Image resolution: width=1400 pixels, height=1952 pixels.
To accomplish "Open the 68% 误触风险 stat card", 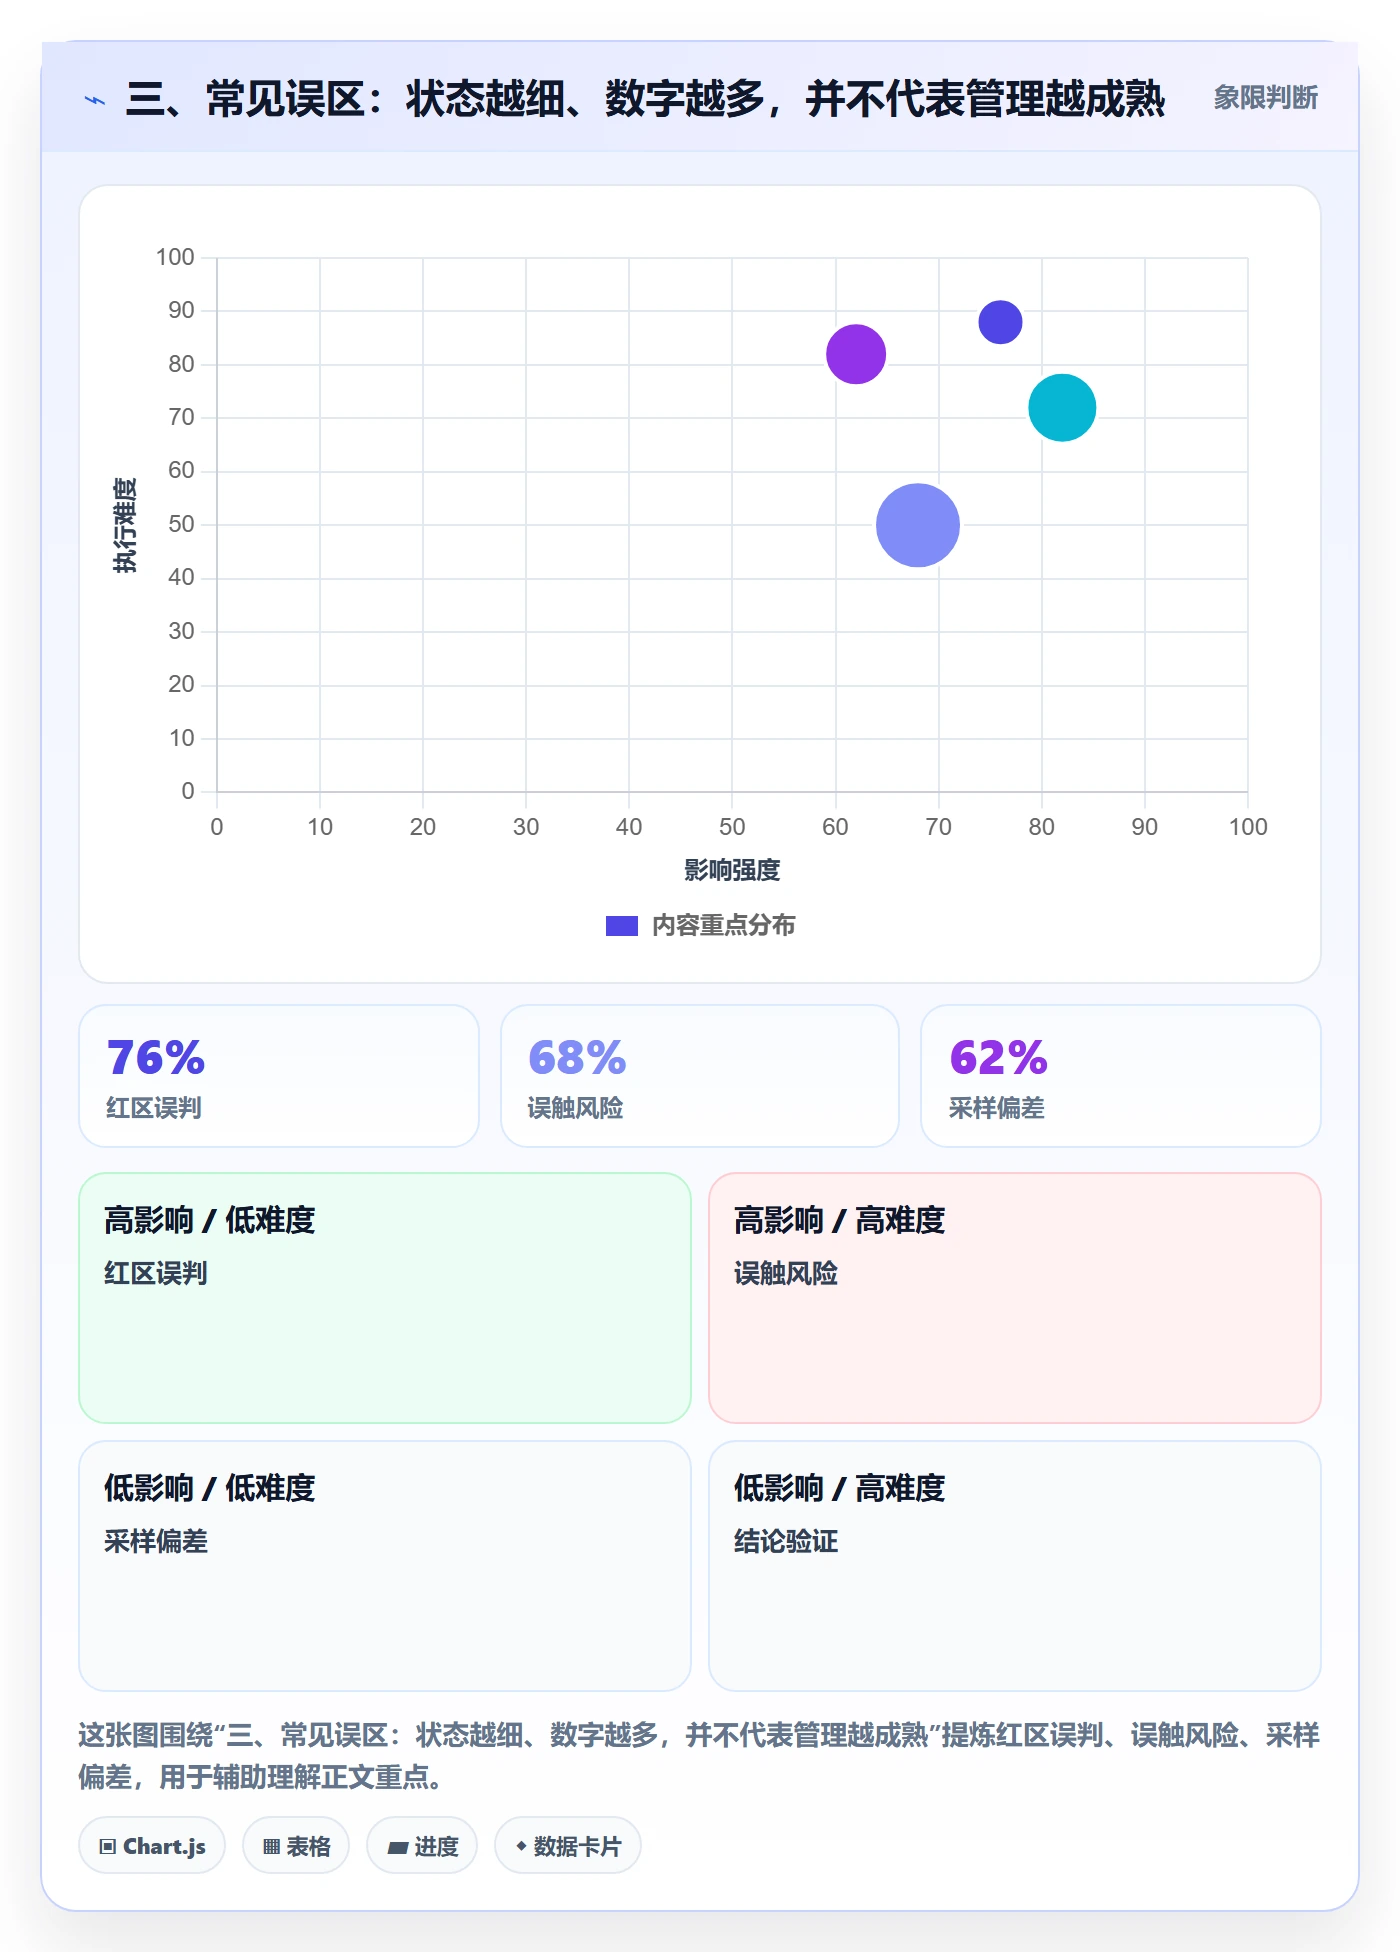I will tap(700, 1076).
